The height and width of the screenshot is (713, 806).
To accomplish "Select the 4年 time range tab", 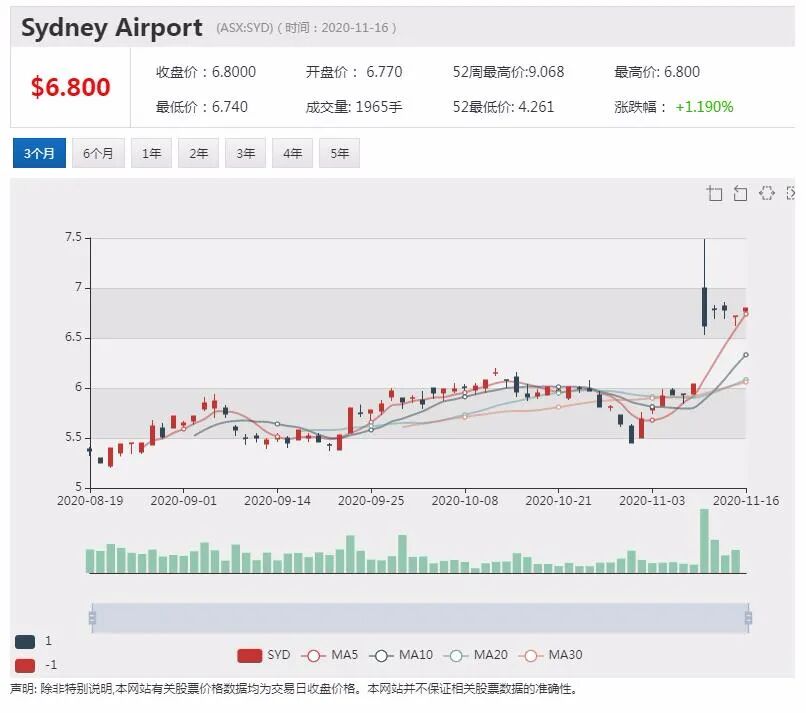I will coord(292,153).
